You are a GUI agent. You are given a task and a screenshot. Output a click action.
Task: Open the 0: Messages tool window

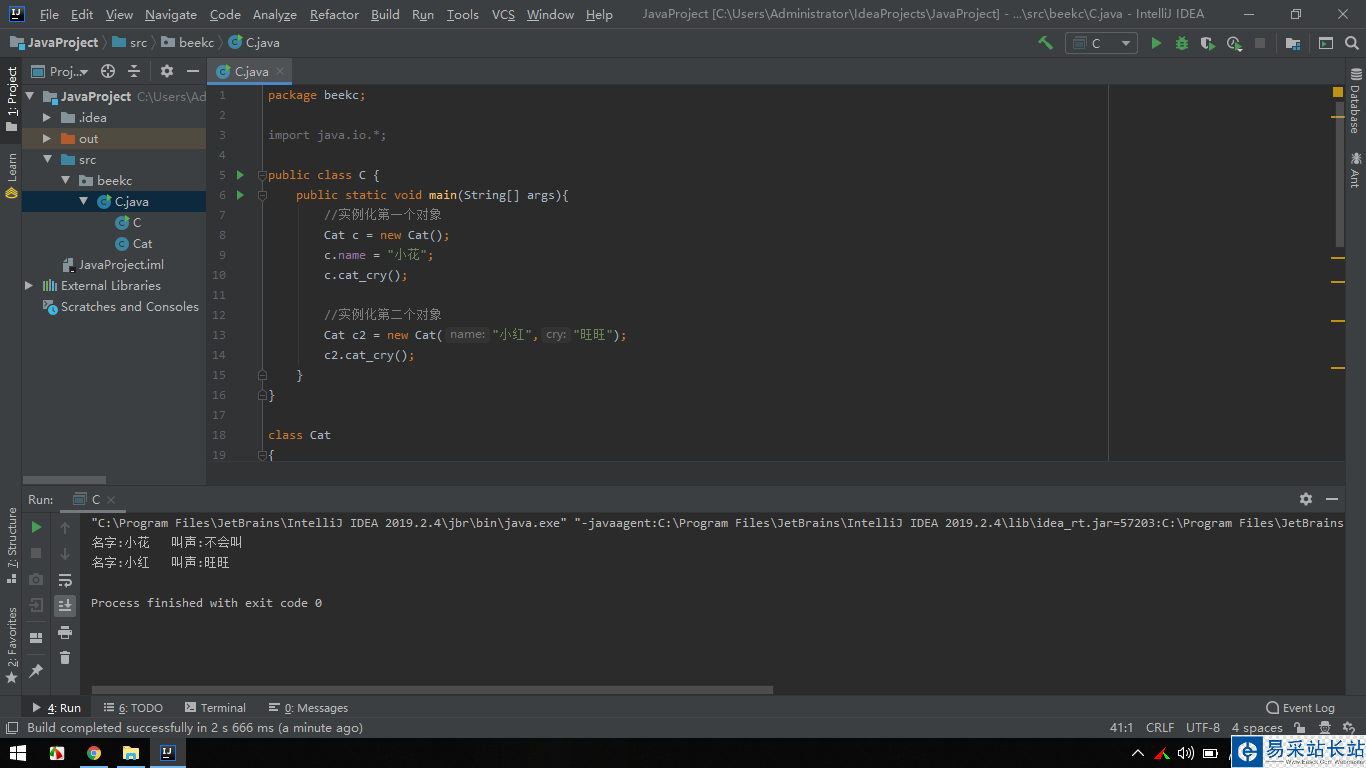308,707
